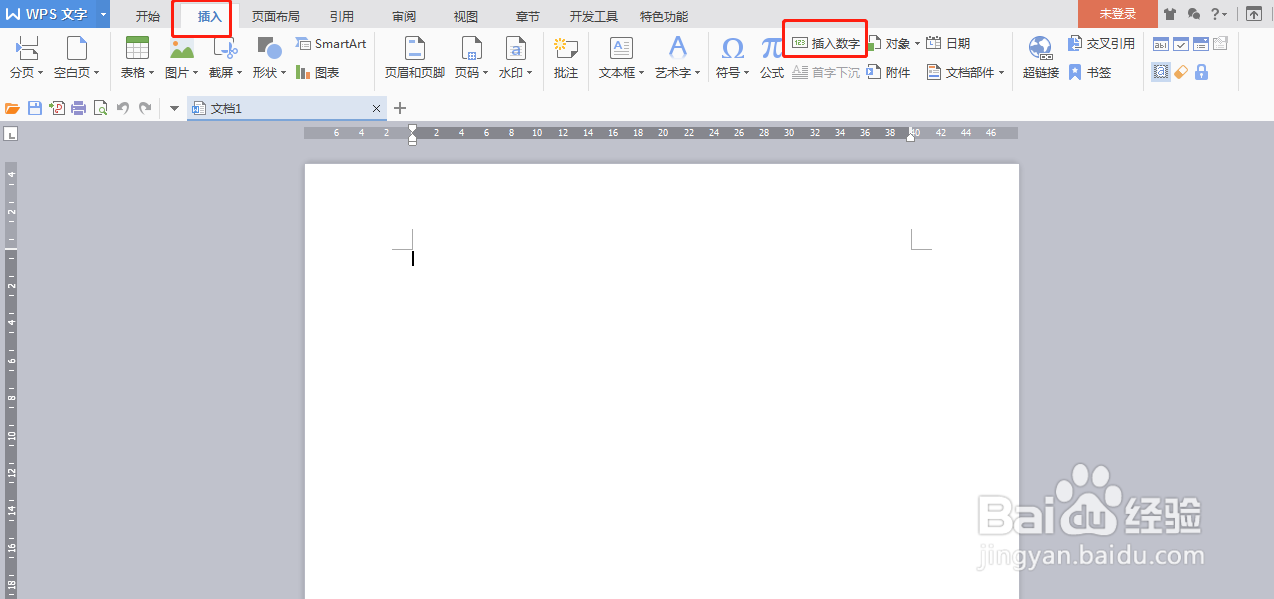Insert a 书签 bookmark

tap(1090, 73)
